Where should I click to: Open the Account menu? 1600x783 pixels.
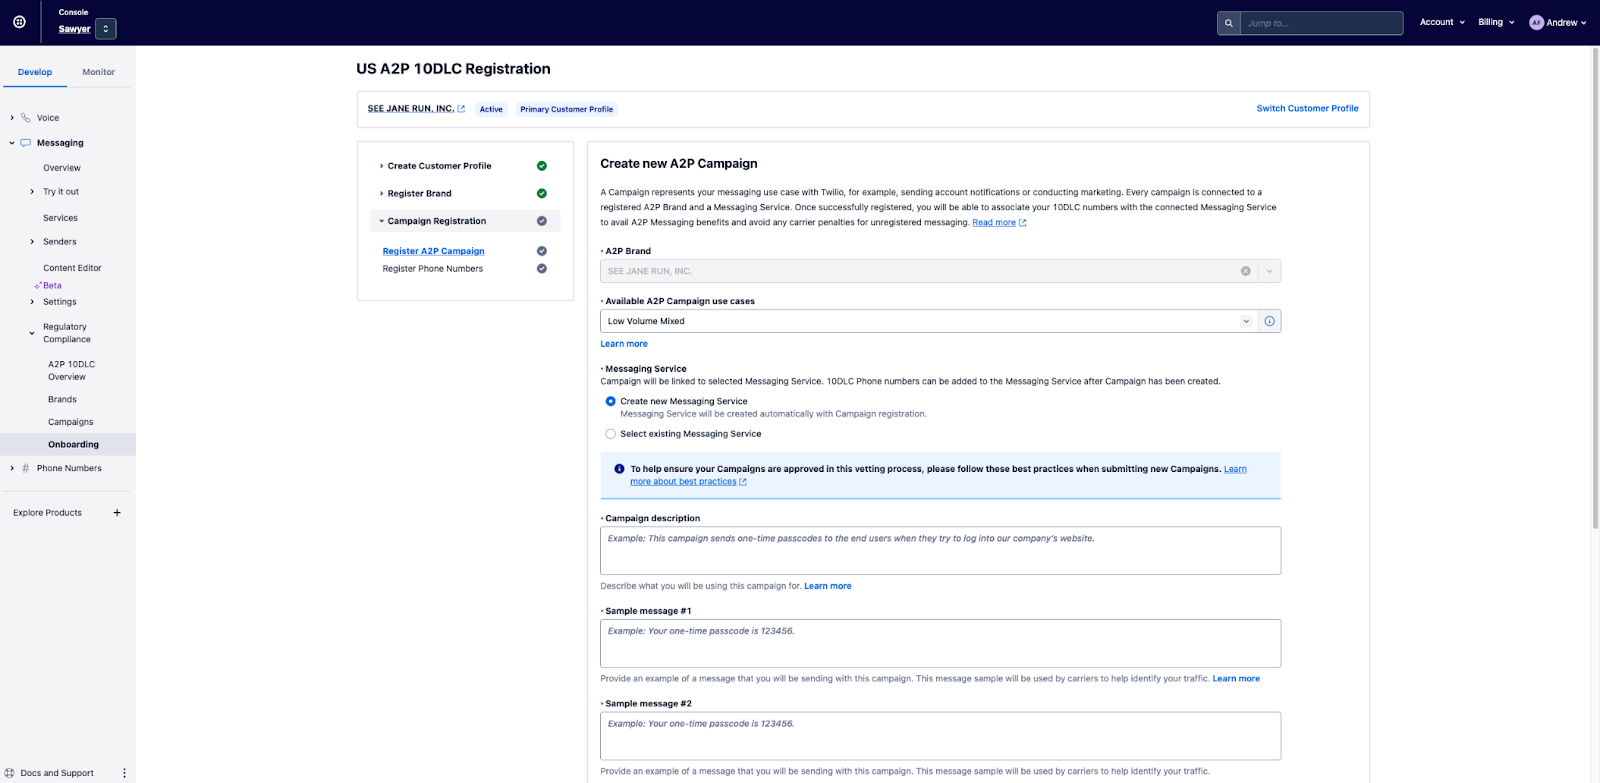(1442, 22)
